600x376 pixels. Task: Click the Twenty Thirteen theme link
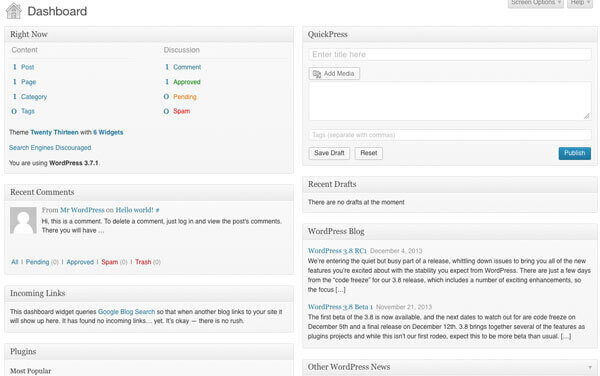tap(54, 132)
